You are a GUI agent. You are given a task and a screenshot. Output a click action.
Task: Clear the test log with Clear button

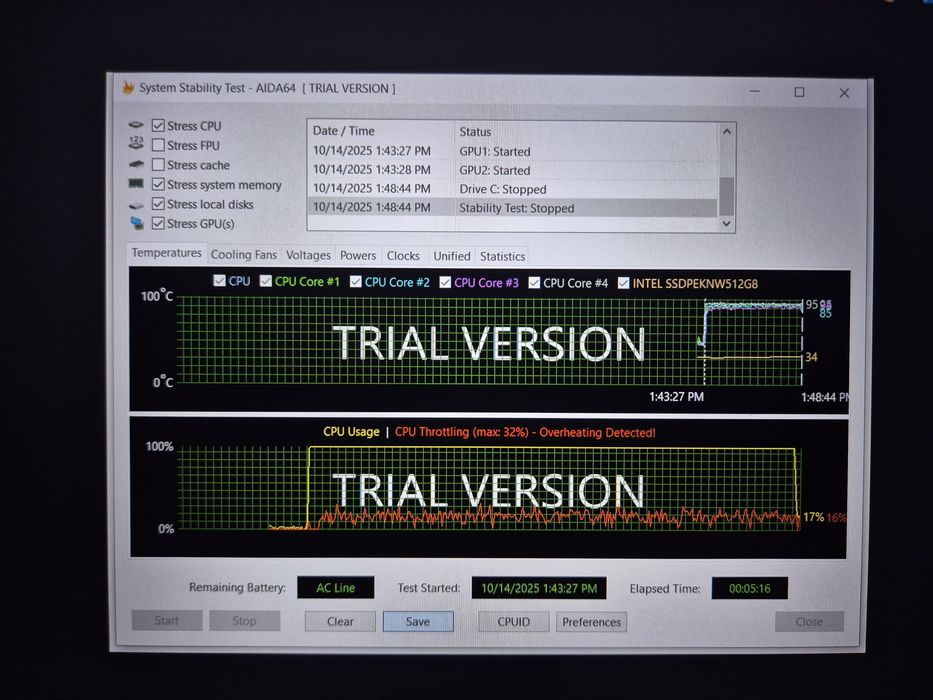point(340,621)
